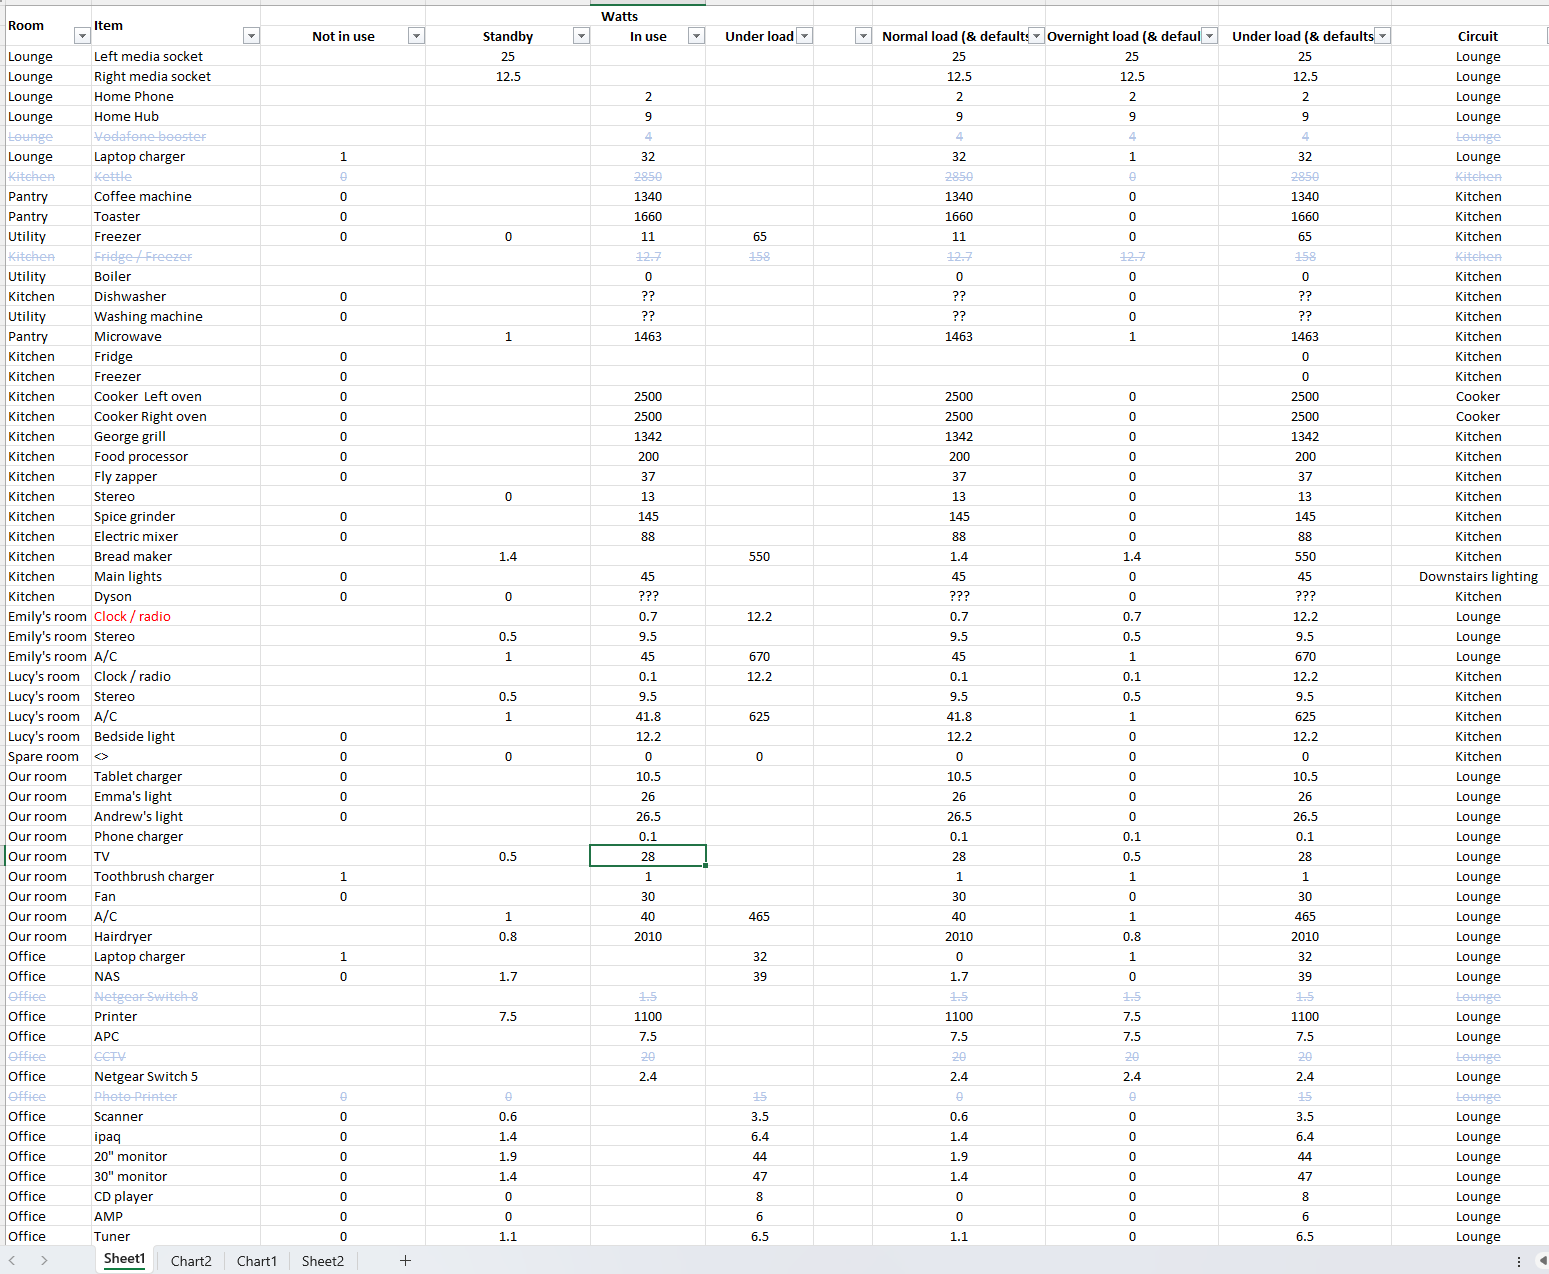Add a new sheet with plus icon

click(x=405, y=1261)
